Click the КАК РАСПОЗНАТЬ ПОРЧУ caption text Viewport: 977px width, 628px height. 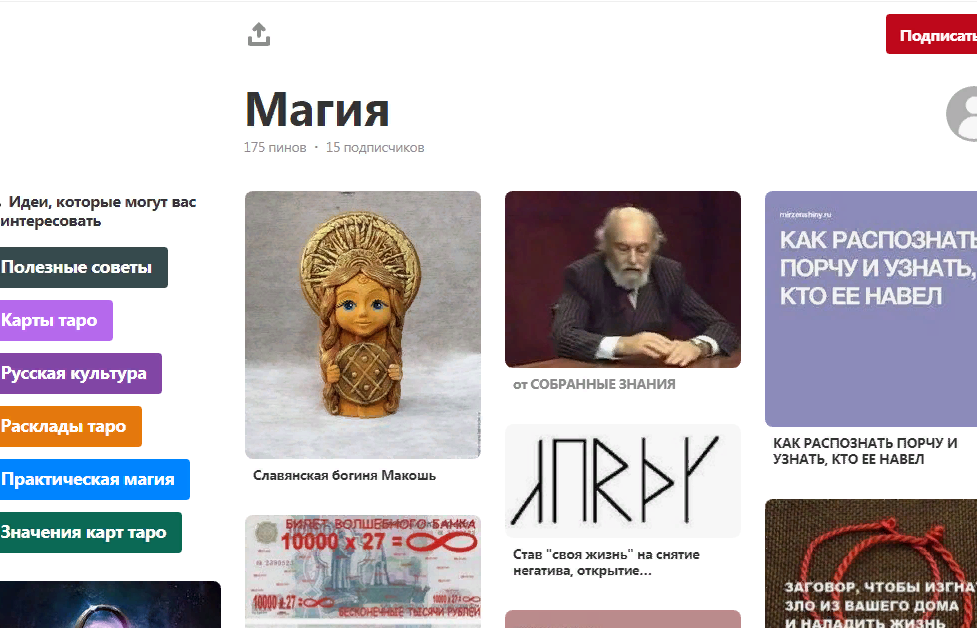pos(865,451)
